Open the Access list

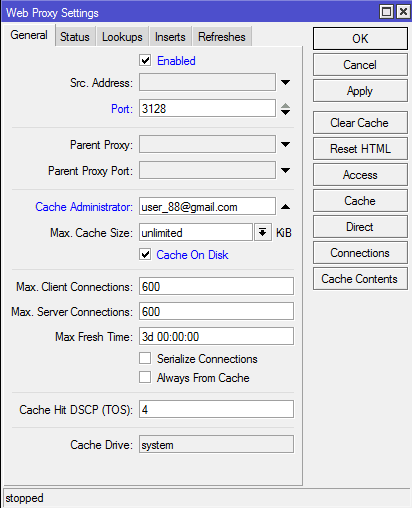360,175
